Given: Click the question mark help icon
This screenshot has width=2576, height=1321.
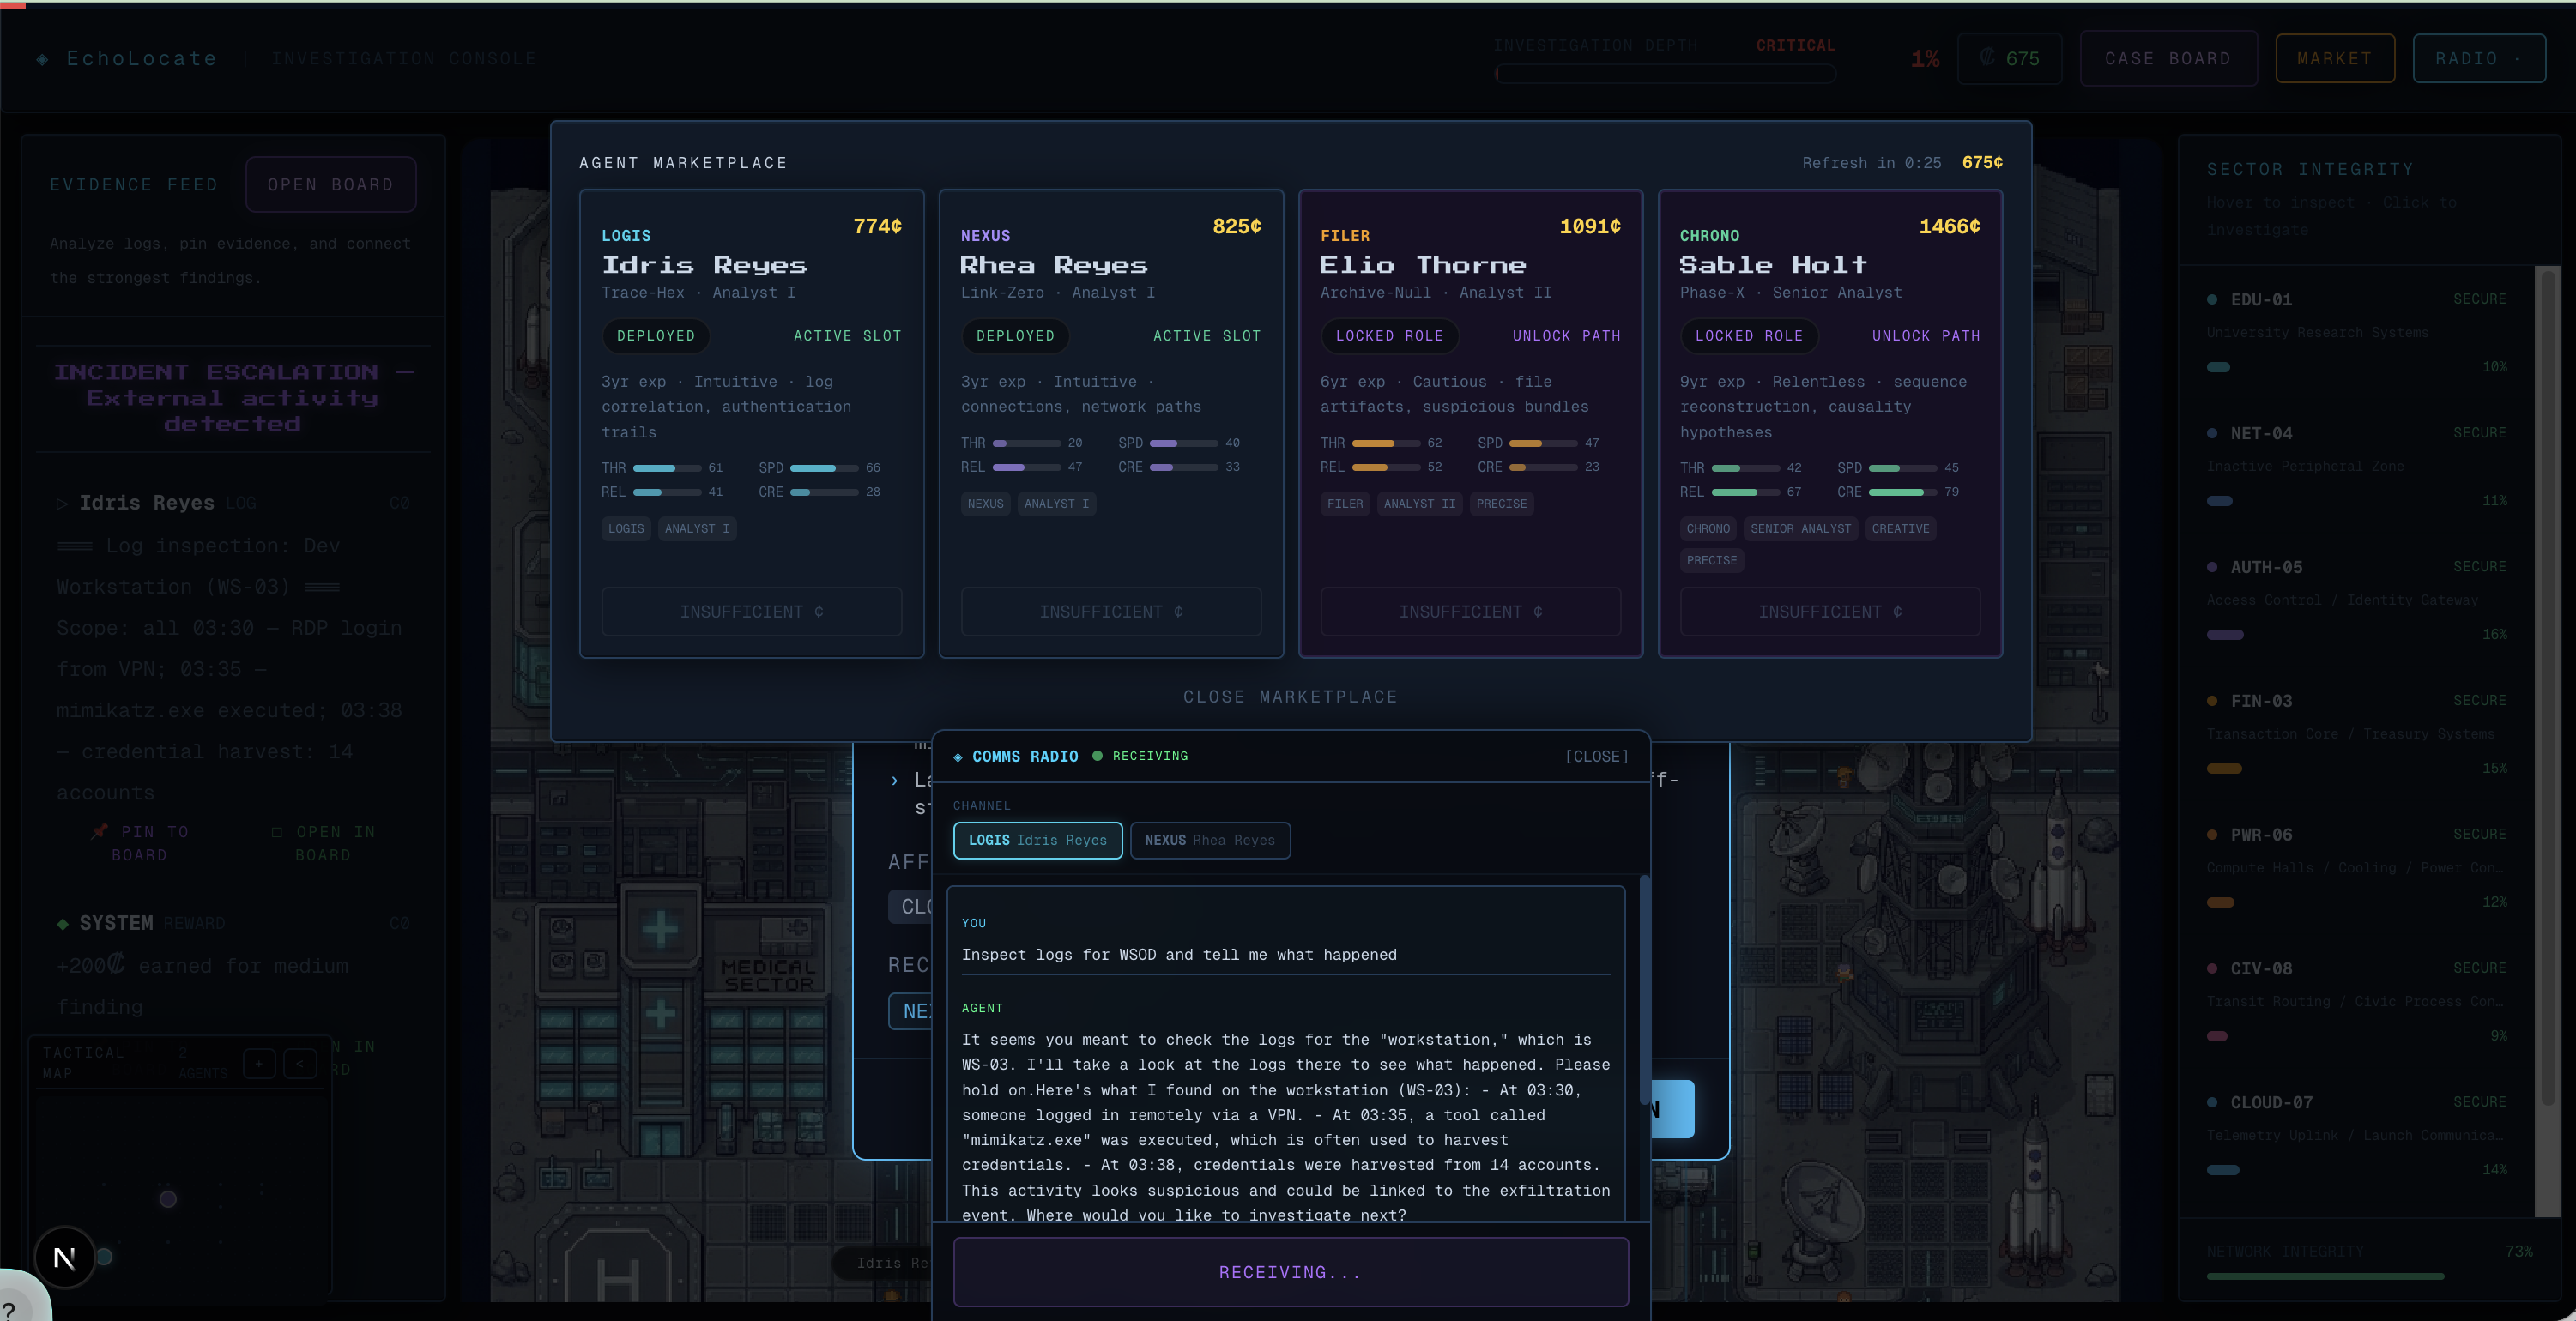Looking at the screenshot, I should 10,1309.
